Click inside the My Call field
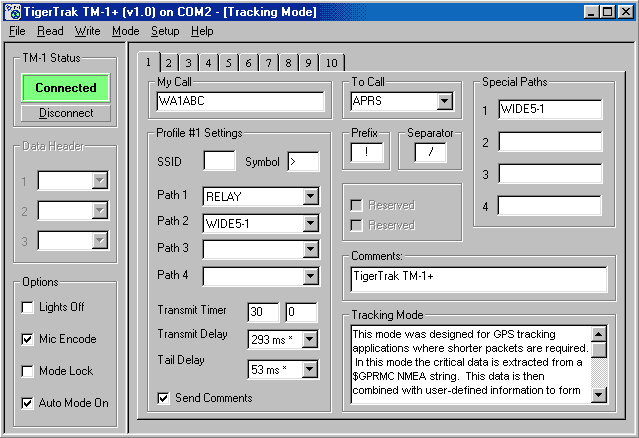 240,101
